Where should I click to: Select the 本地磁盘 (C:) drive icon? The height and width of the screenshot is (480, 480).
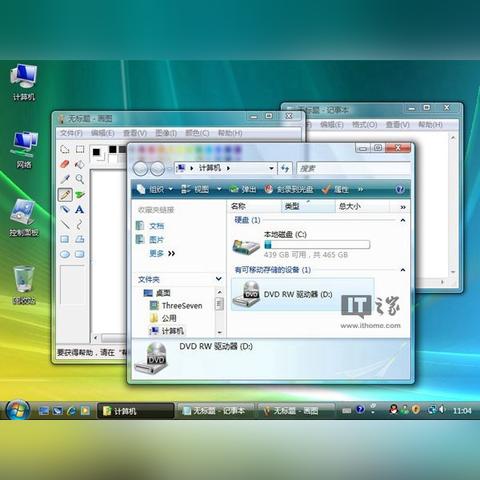246,247
